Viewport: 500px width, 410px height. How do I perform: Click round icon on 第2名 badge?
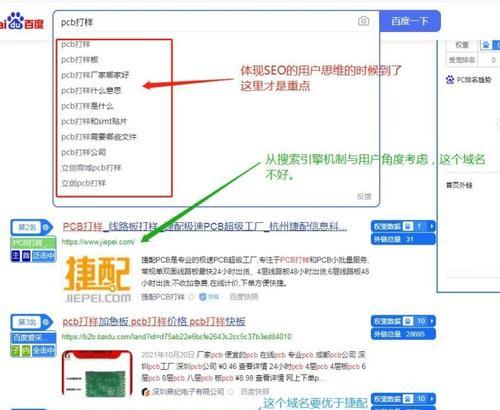point(46,228)
